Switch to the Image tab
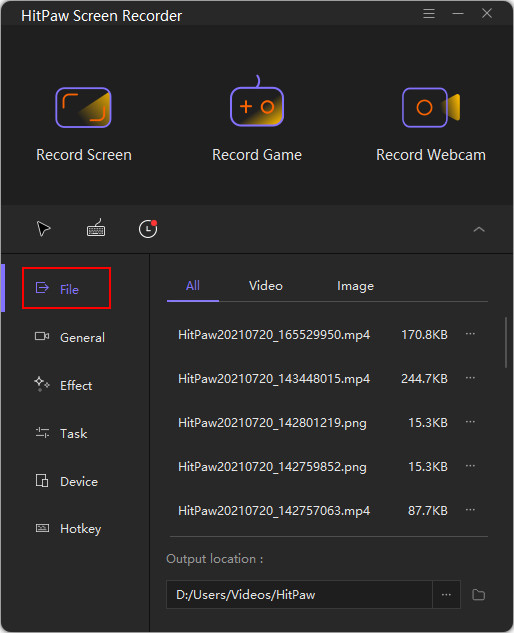The height and width of the screenshot is (633, 514). (355, 286)
